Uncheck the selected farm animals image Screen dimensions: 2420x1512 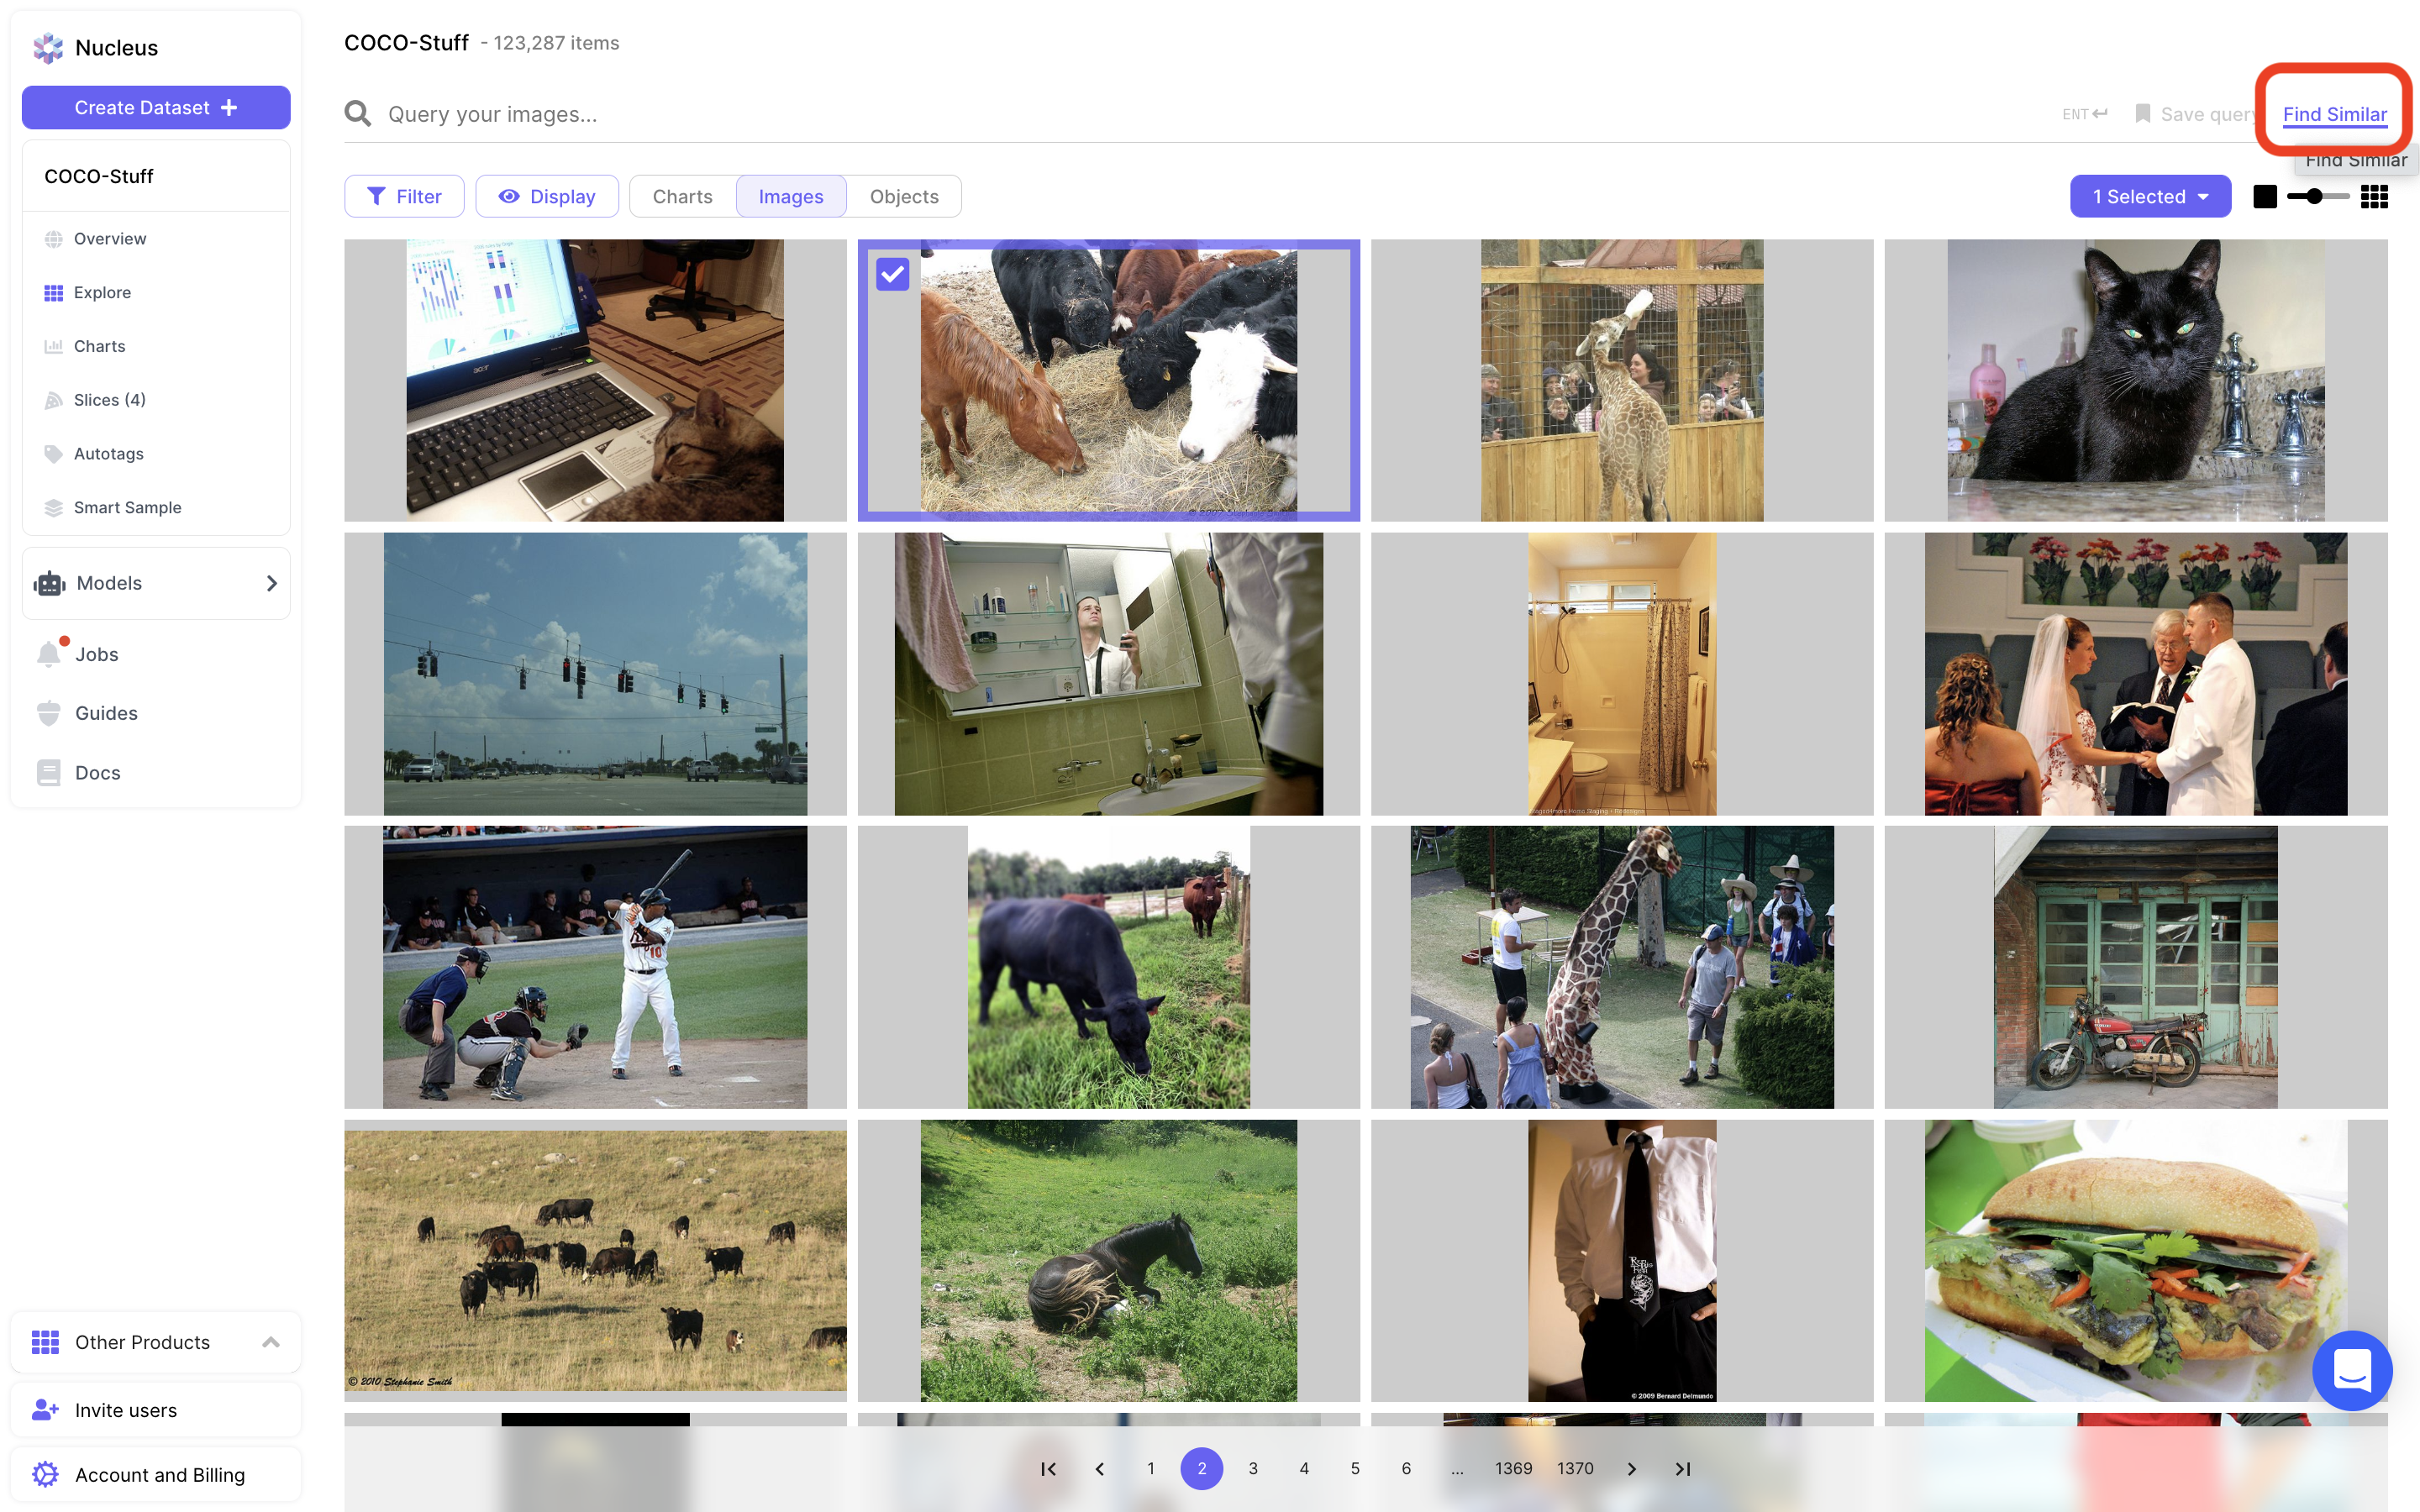pos(892,274)
